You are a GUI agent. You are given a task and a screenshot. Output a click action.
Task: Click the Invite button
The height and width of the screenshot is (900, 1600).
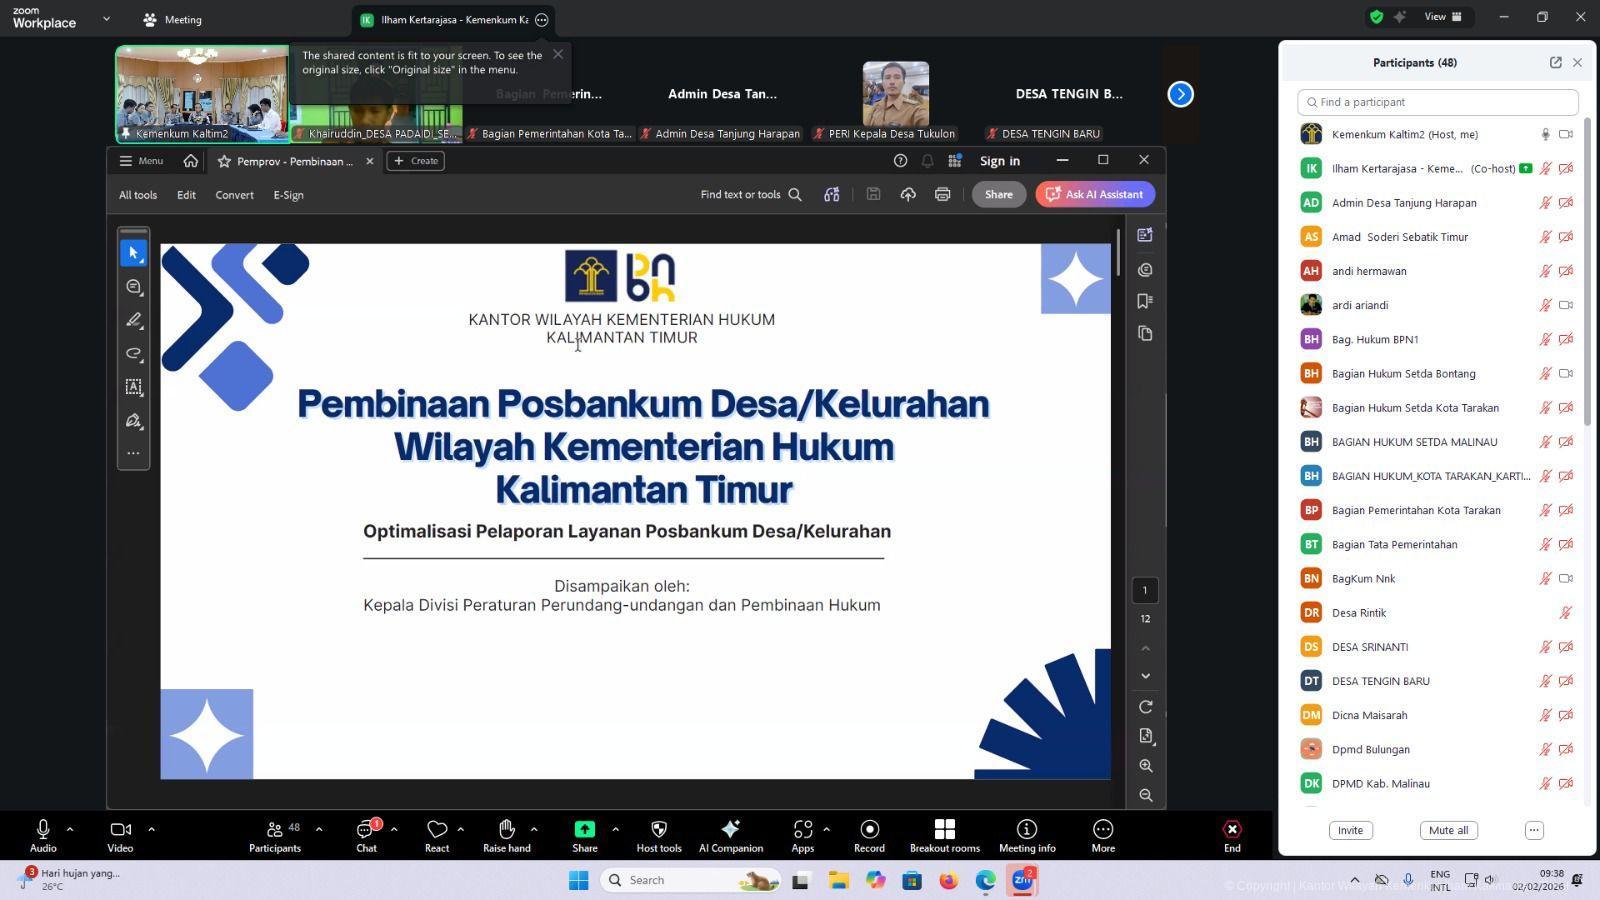point(1350,831)
